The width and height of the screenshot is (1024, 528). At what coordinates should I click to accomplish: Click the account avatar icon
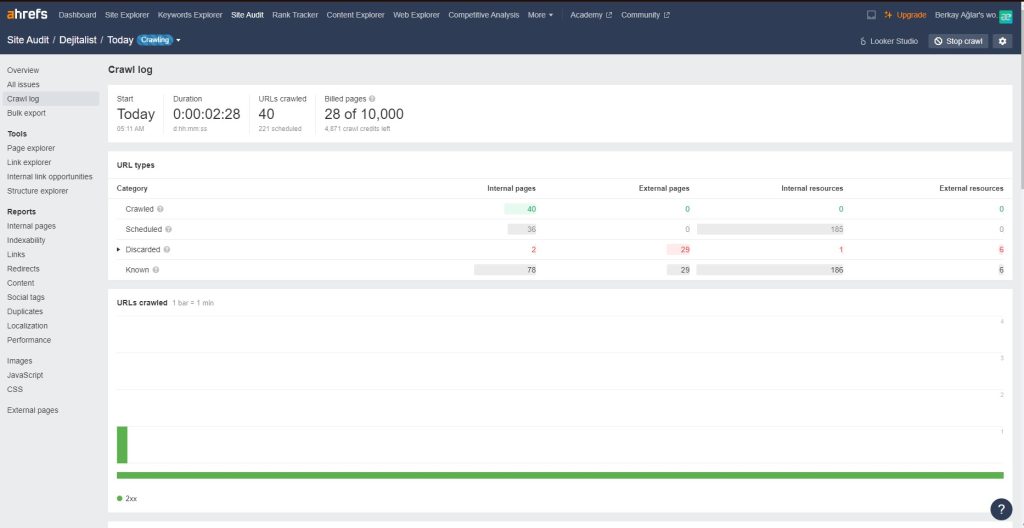click(x=1006, y=16)
